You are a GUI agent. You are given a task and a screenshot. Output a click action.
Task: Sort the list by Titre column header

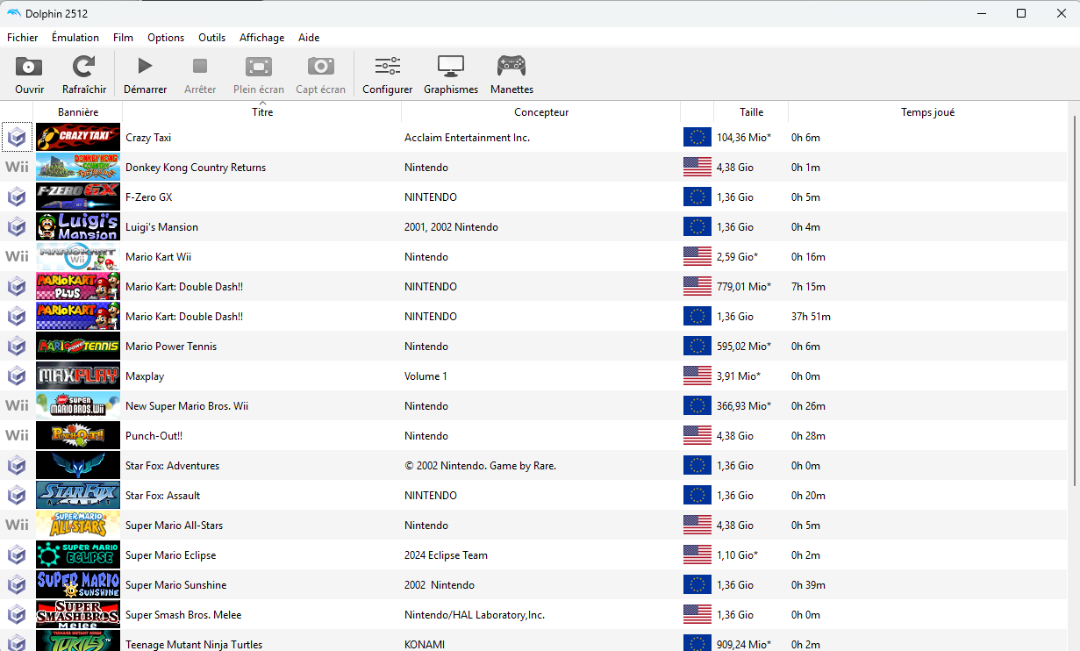[x=262, y=112]
